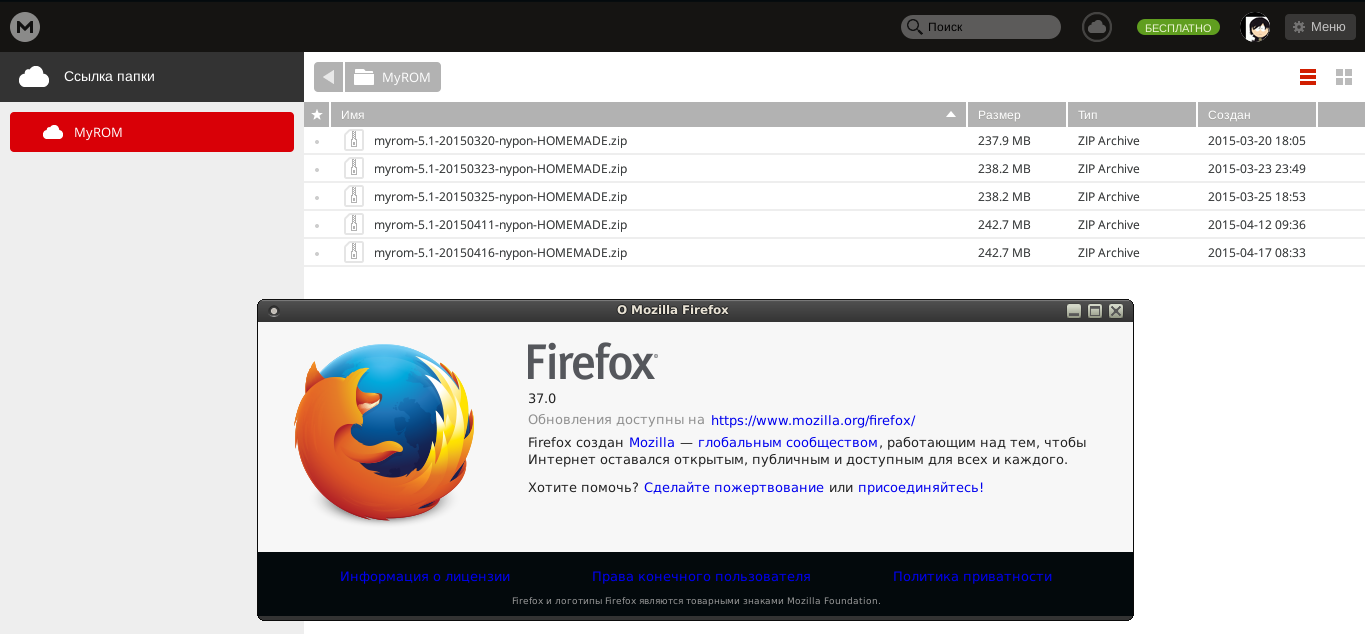Sort files by Создан column
The height and width of the screenshot is (634, 1365).
pyautogui.click(x=1257, y=115)
